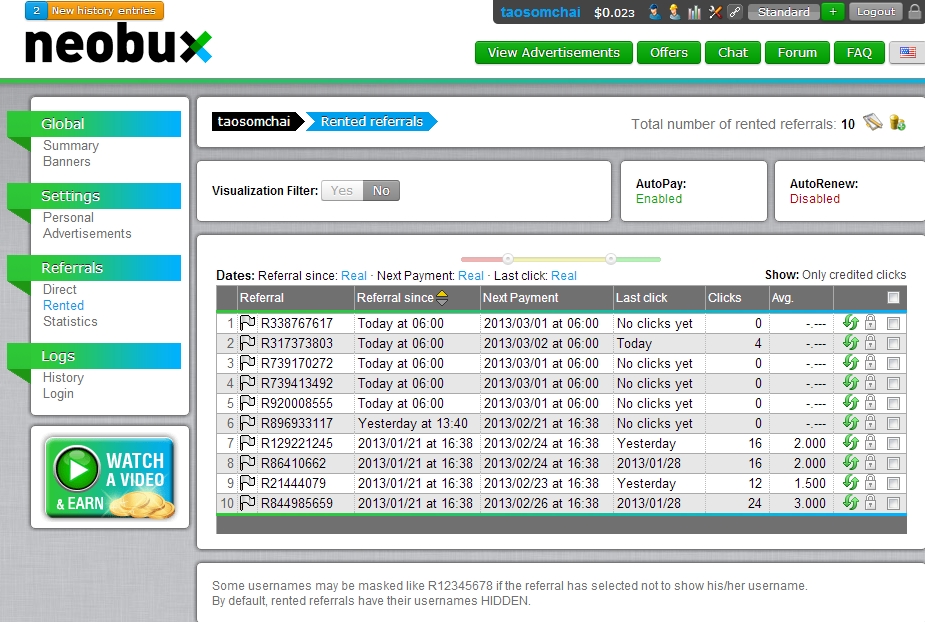Image resolution: width=925 pixels, height=622 pixels.
Task: Toggle Last click date mode Real
Action: (x=564, y=276)
